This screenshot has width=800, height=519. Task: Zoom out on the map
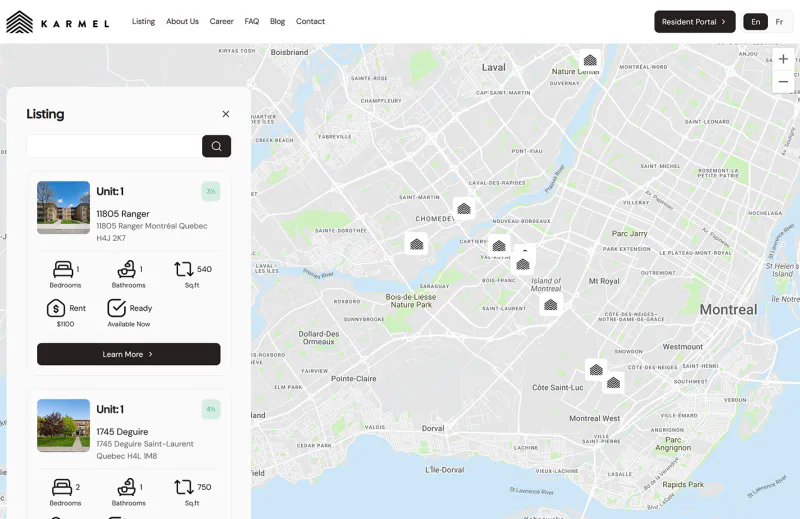click(x=783, y=82)
